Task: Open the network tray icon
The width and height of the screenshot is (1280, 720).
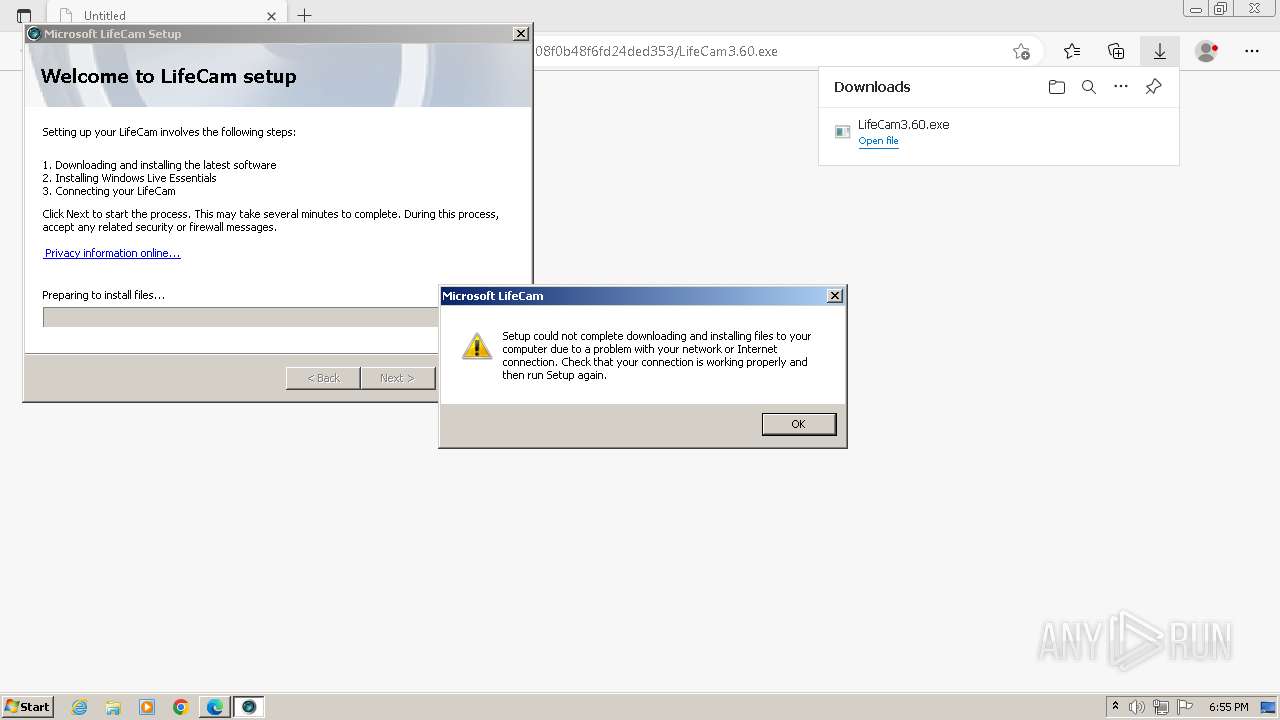Action: (x=1161, y=707)
